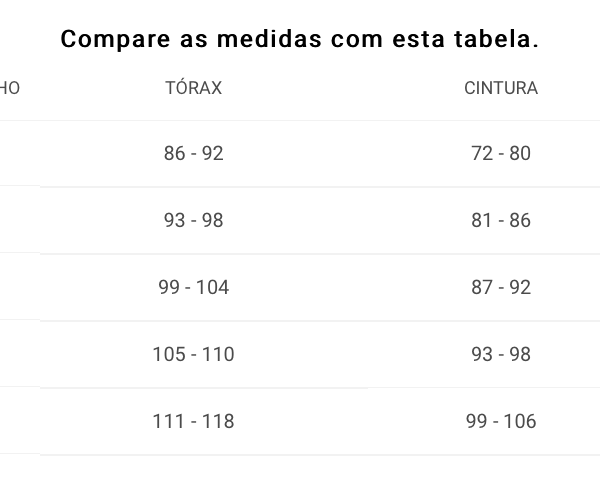Screen dimensions: 600x484
Task: Click the CINTURA column header
Action: tap(501, 88)
